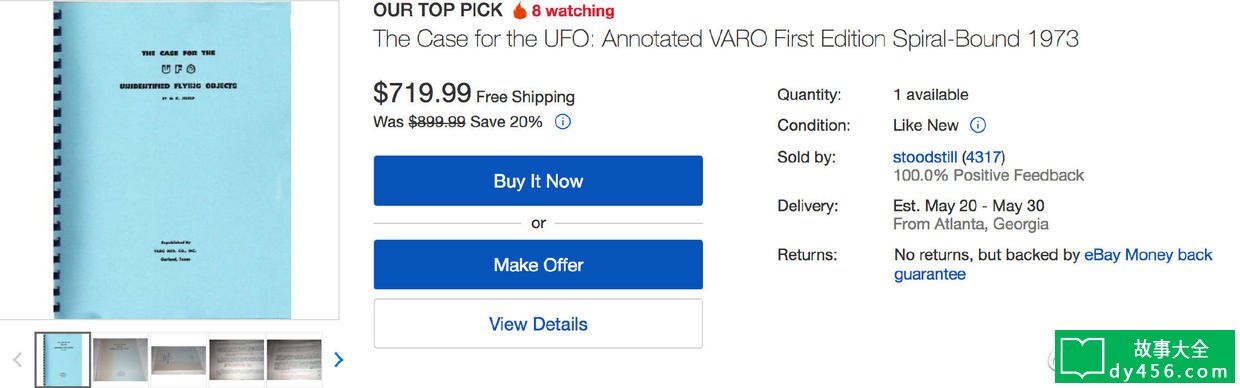The height and width of the screenshot is (388, 1240).
Task: Open eBay Money back guarantee link
Action: [1053, 265]
